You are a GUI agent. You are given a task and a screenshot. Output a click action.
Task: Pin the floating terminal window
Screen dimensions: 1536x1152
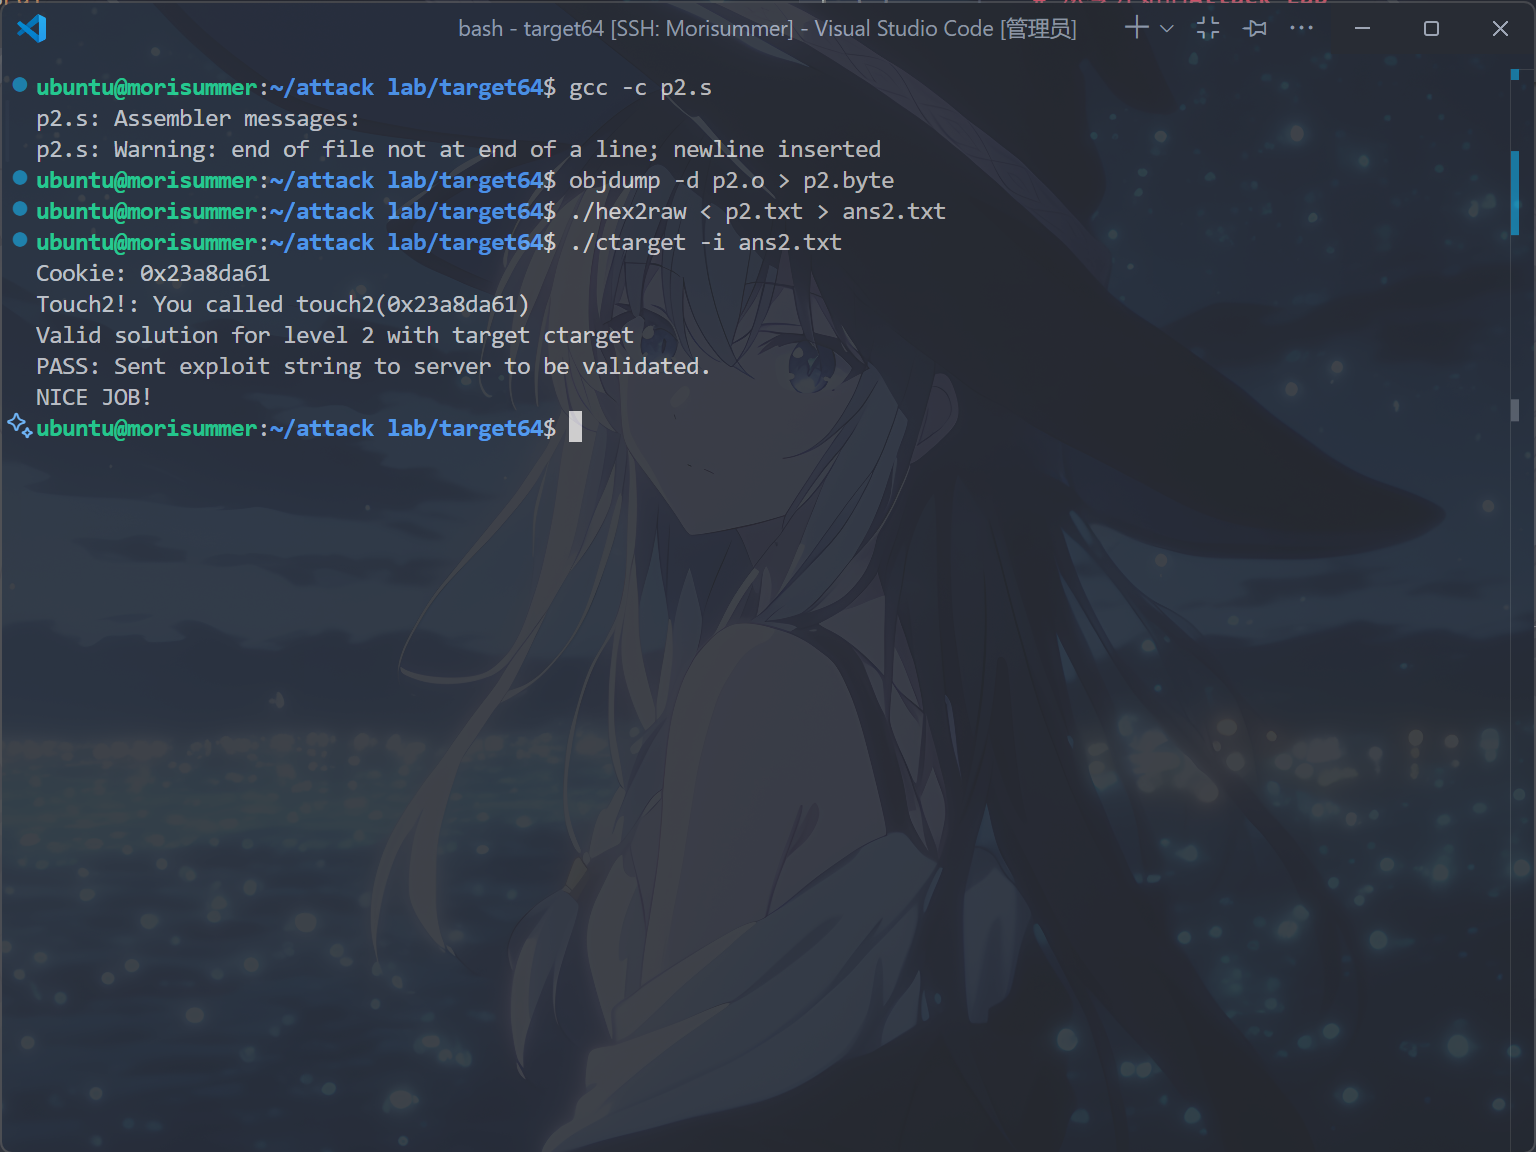(1255, 28)
